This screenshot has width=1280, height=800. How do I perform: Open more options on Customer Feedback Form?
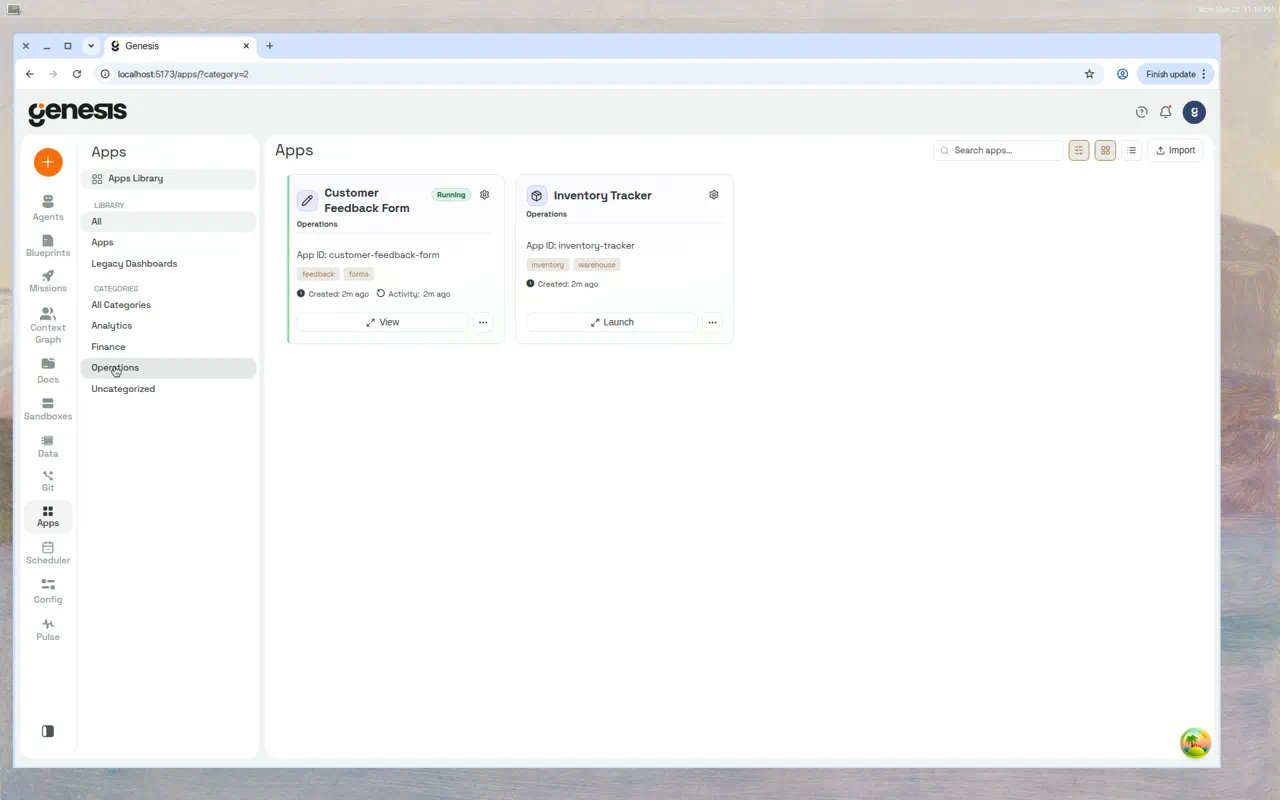coord(483,322)
